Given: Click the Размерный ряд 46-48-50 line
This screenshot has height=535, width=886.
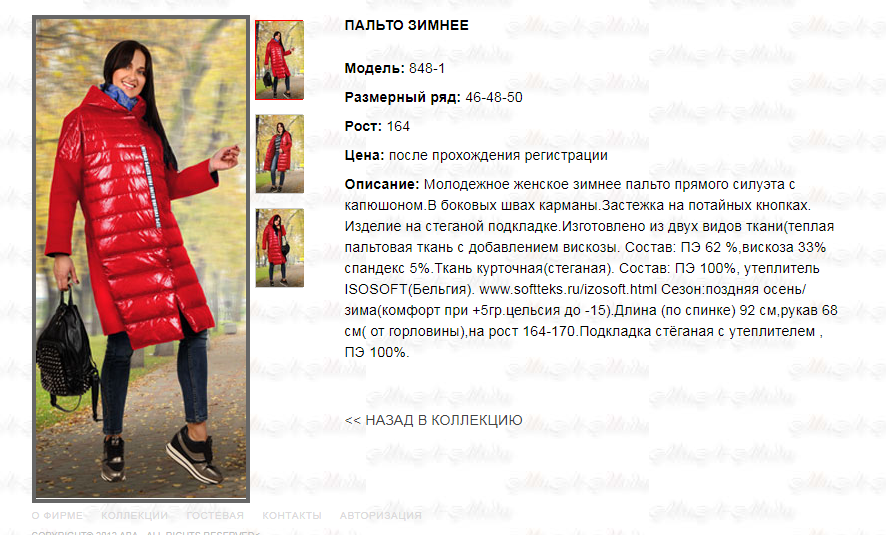Looking at the screenshot, I should pyautogui.click(x=433, y=97).
